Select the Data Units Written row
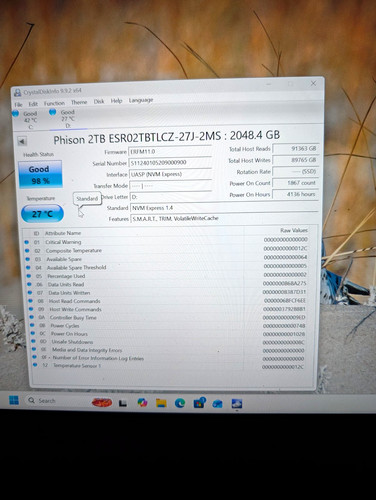The height and width of the screenshot is (500, 376). coord(167,293)
